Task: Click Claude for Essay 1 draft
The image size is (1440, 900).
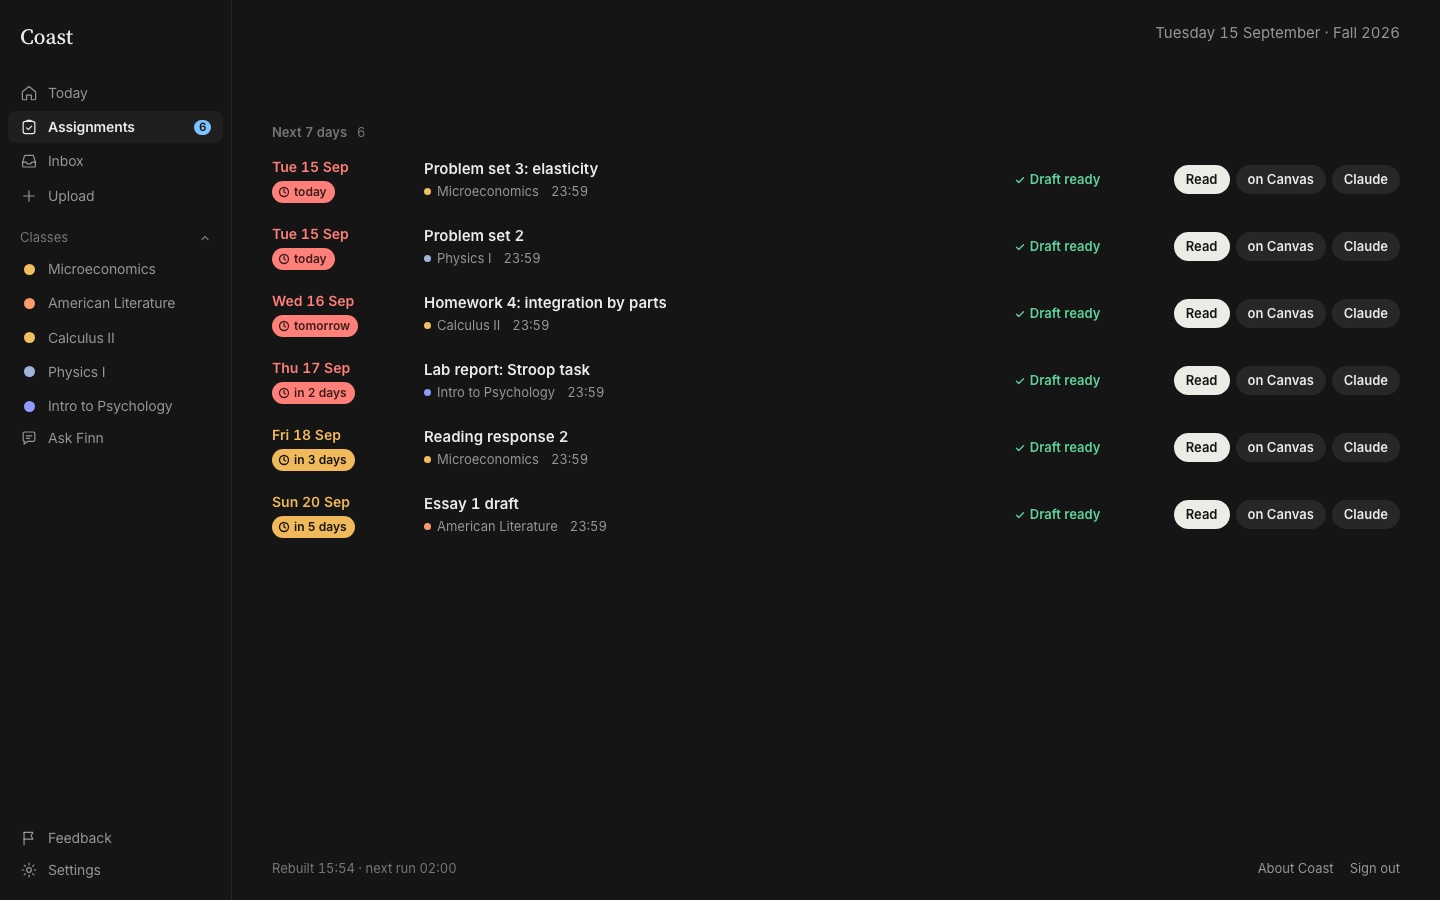Action: (x=1365, y=515)
